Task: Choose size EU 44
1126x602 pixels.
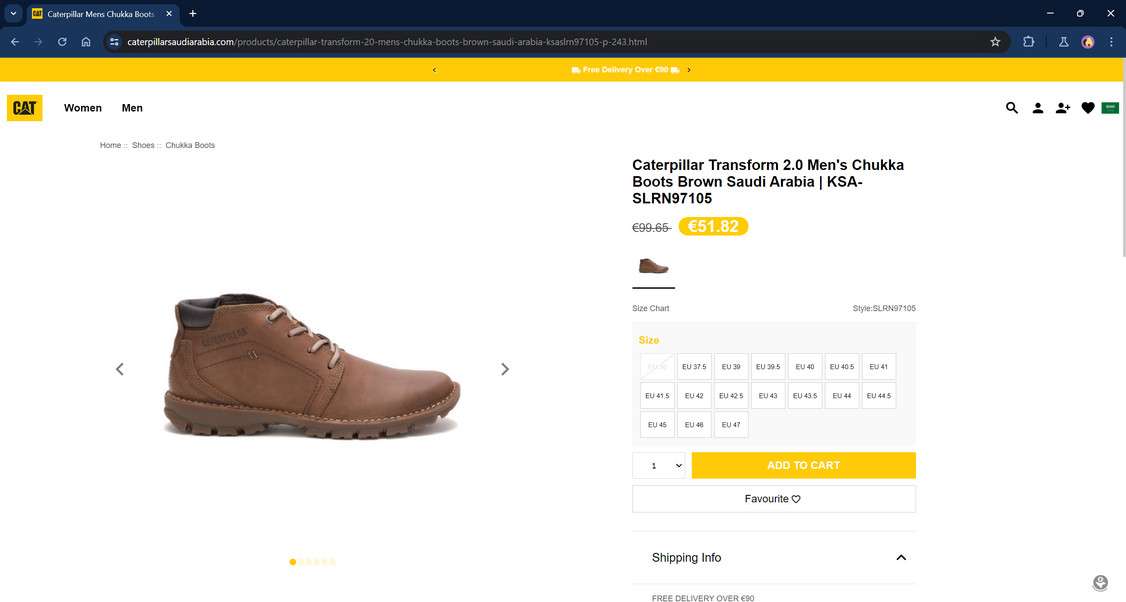Action: pos(842,396)
